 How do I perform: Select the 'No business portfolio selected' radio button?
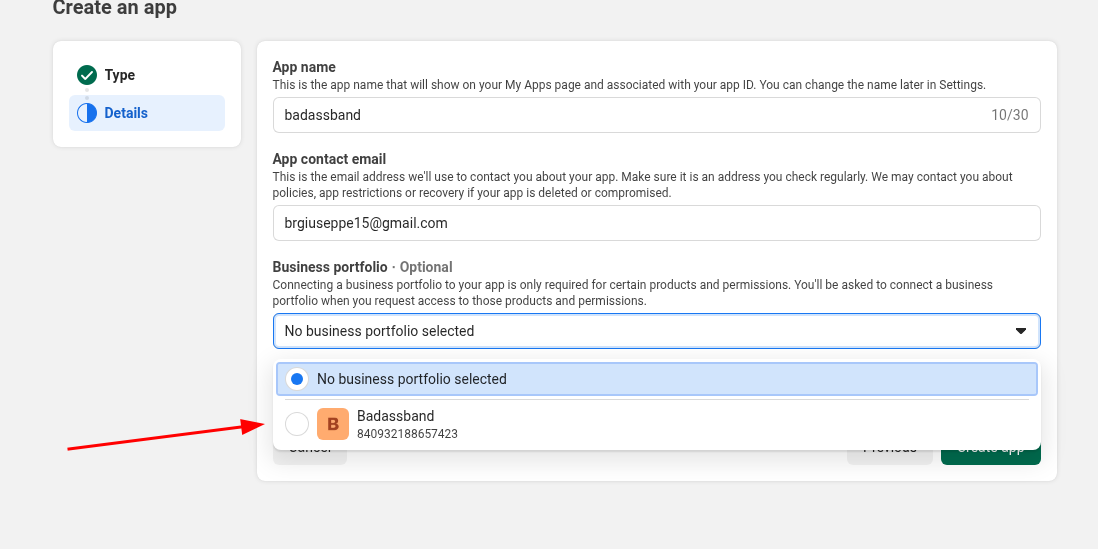pyautogui.click(x=297, y=379)
